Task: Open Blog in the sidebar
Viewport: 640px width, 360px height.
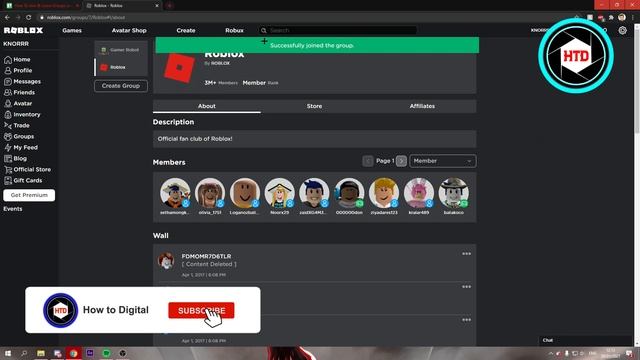Action: pyautogui.click(x=16, y=159)
